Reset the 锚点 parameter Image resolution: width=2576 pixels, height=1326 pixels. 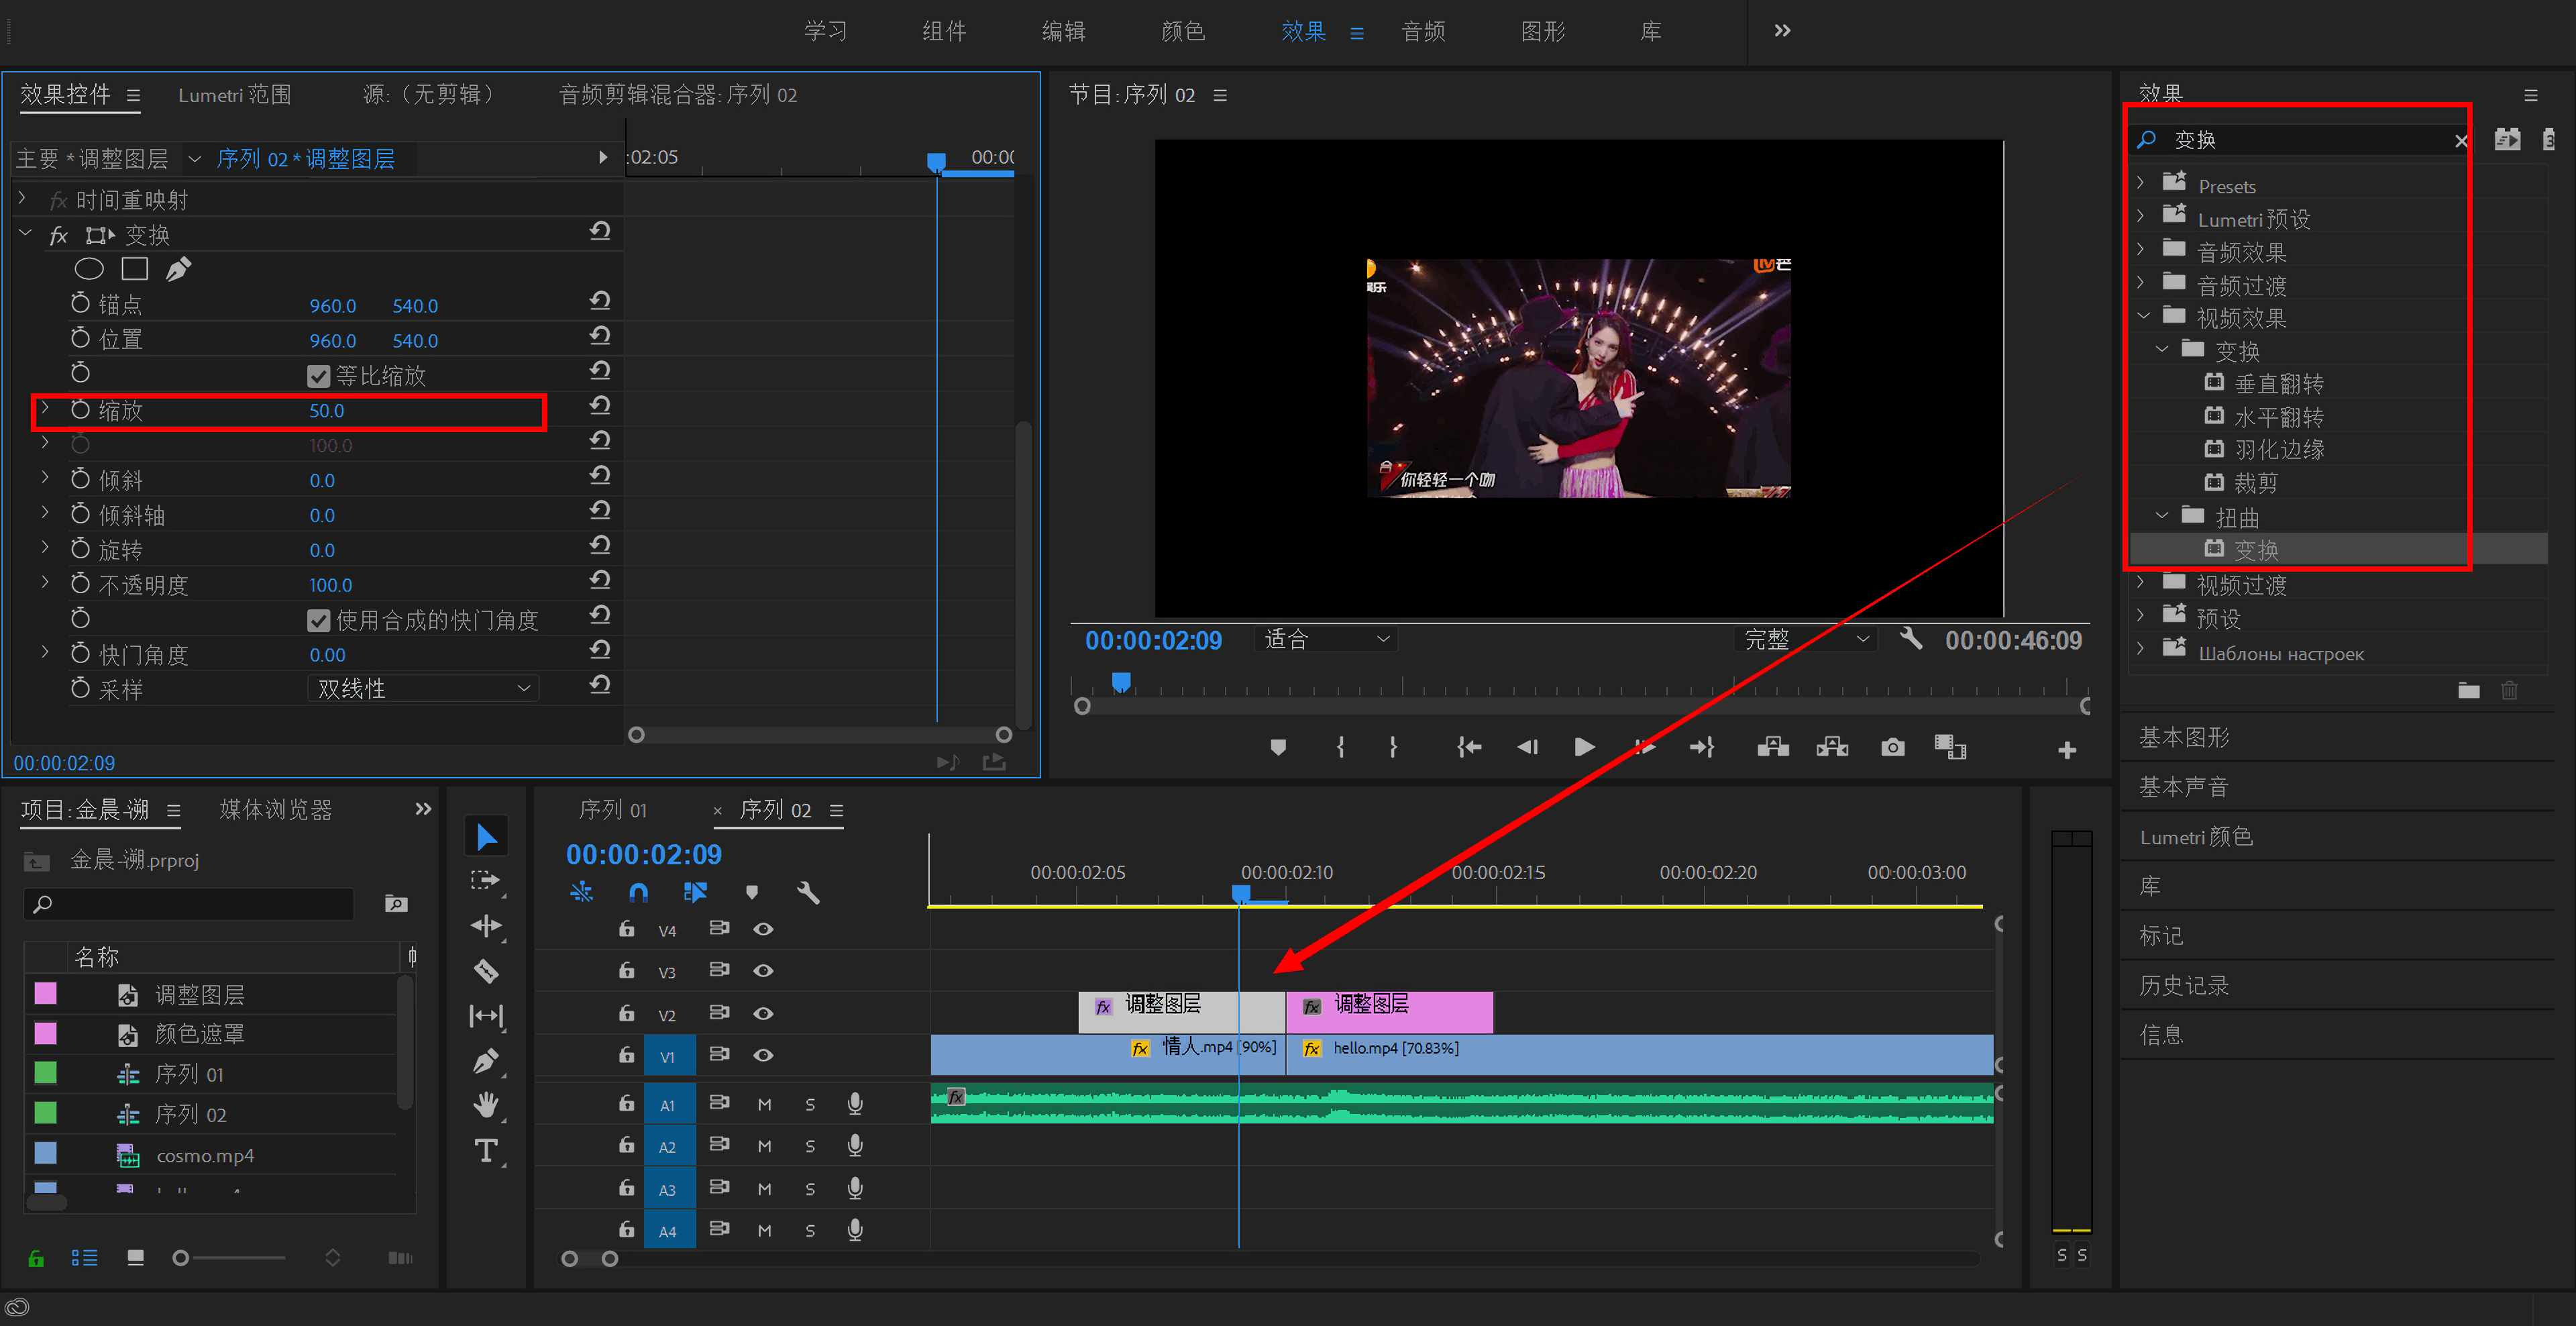pos(600,301)
